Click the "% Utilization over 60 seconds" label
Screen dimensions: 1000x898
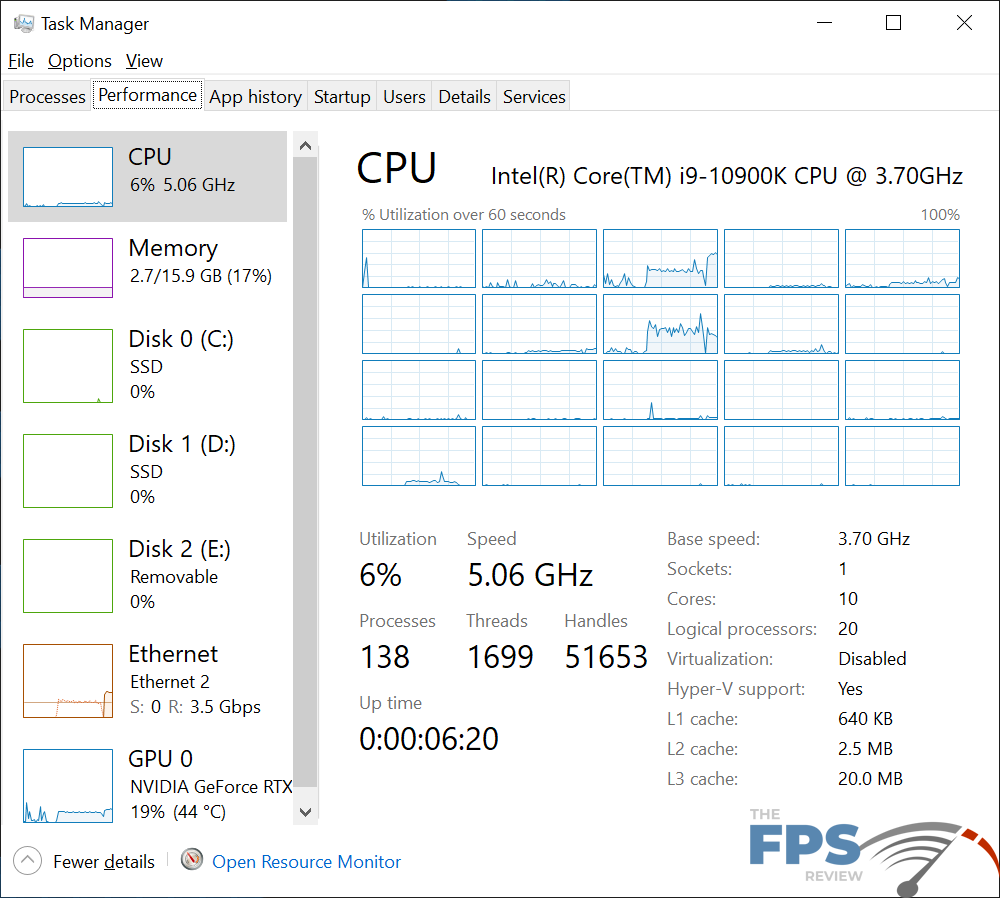[x=464, y=215]
